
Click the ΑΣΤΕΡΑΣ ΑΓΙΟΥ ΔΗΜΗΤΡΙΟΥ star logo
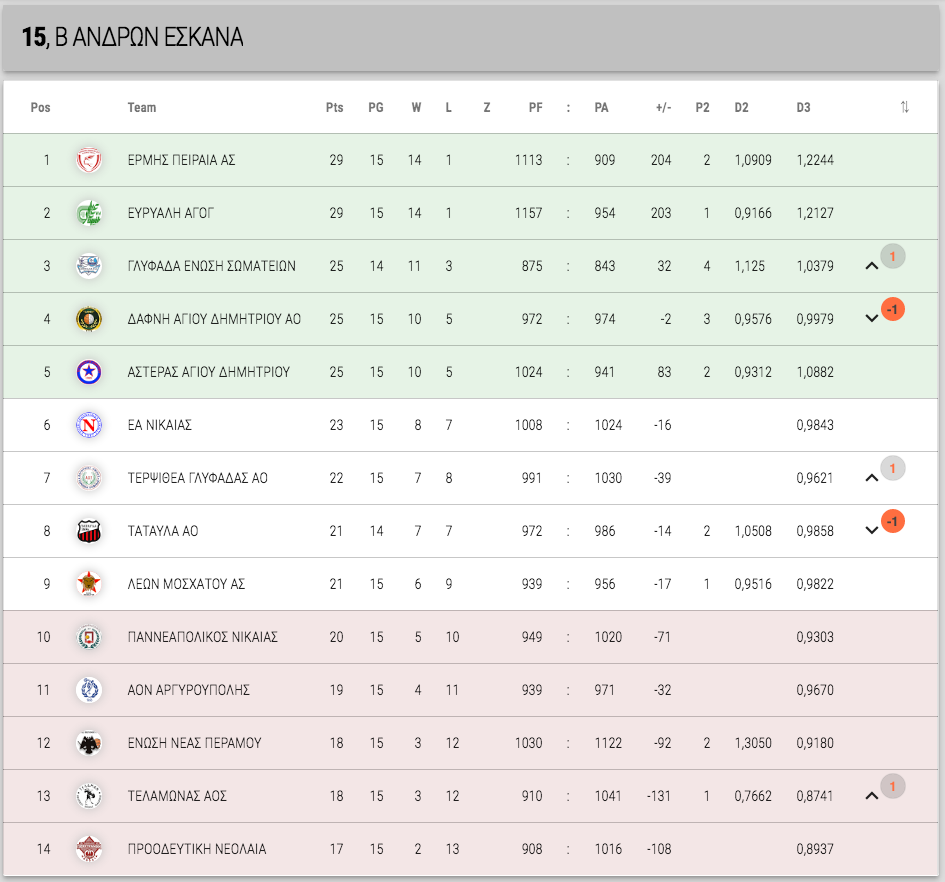(89, 372)
